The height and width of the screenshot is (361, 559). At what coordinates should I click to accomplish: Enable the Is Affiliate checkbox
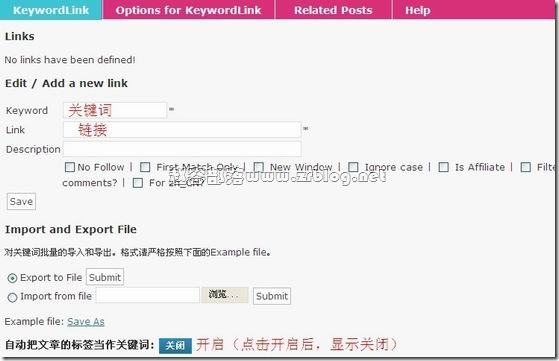[443, 167]
